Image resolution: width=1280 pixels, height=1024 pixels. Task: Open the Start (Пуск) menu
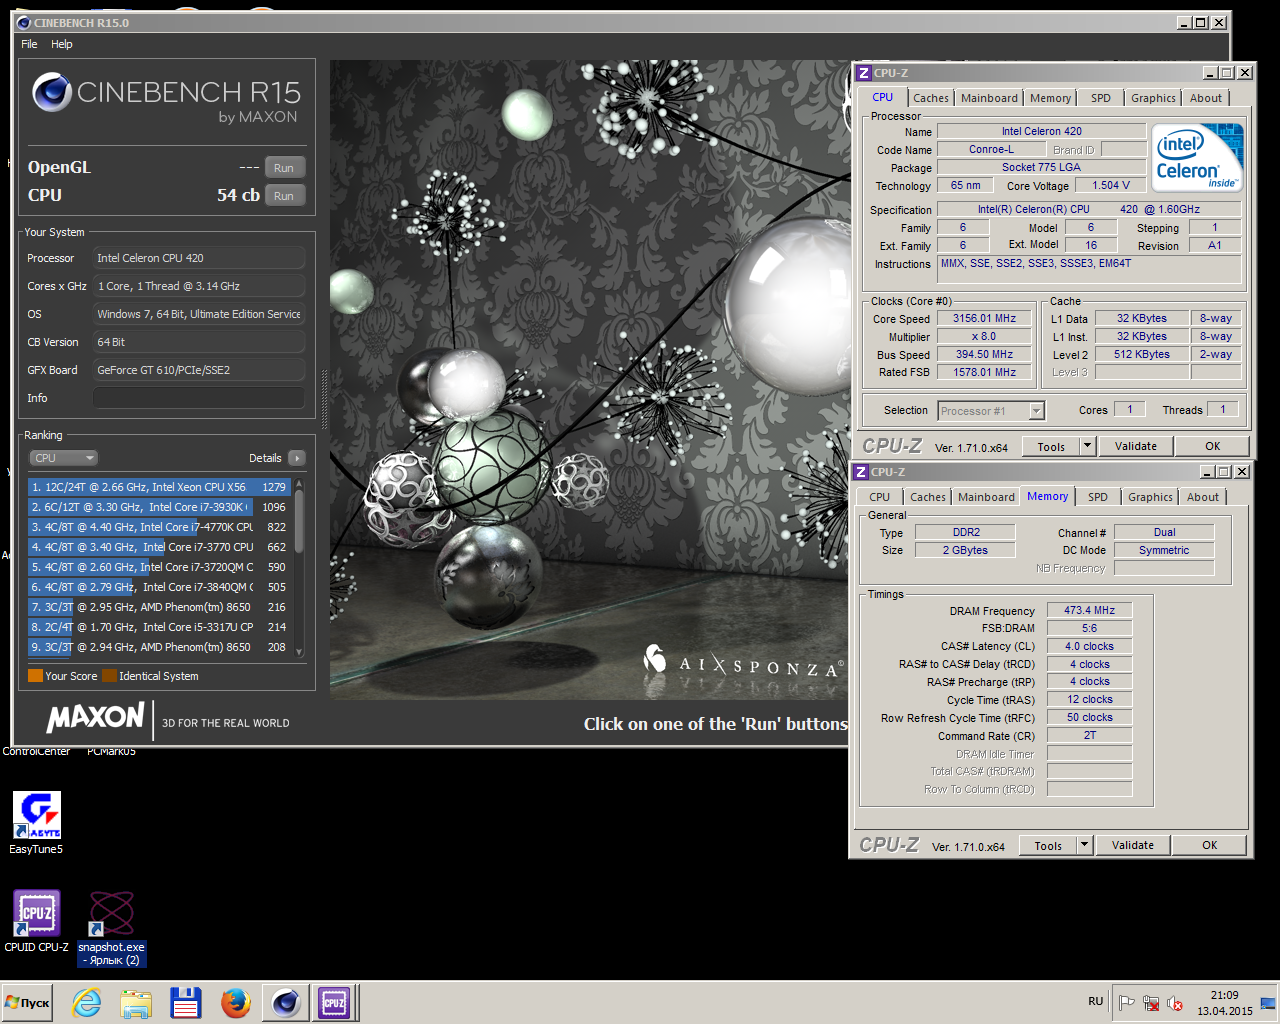click(27, 1002)
